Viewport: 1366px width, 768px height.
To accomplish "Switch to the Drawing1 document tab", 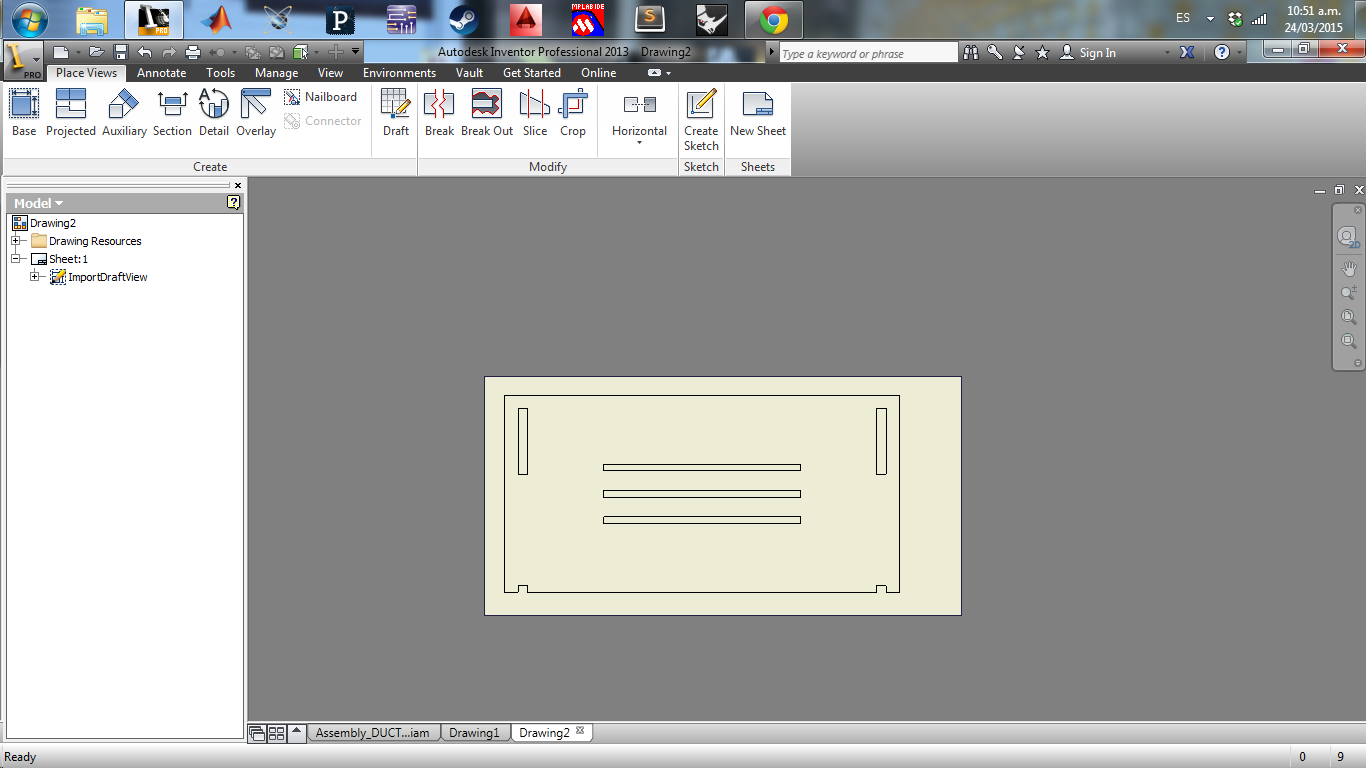I will 474,733.
